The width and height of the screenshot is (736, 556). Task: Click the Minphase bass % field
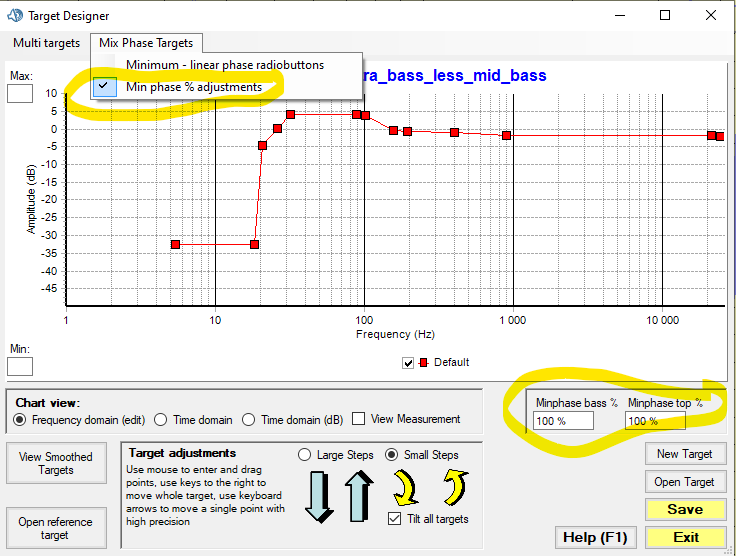point(563,421)
